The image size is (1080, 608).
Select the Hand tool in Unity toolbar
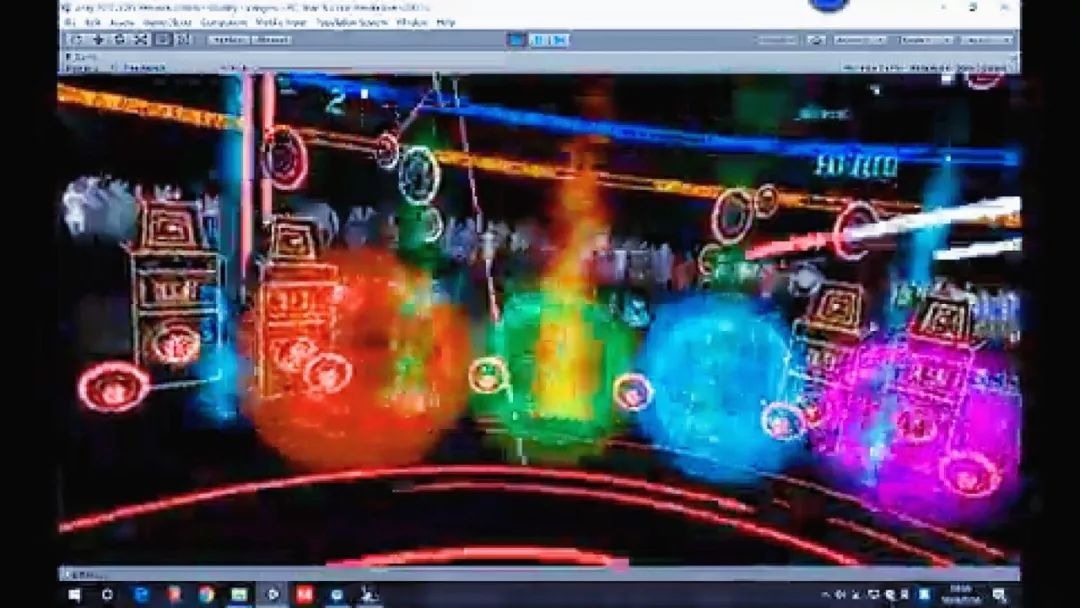(x=76, y=40)
